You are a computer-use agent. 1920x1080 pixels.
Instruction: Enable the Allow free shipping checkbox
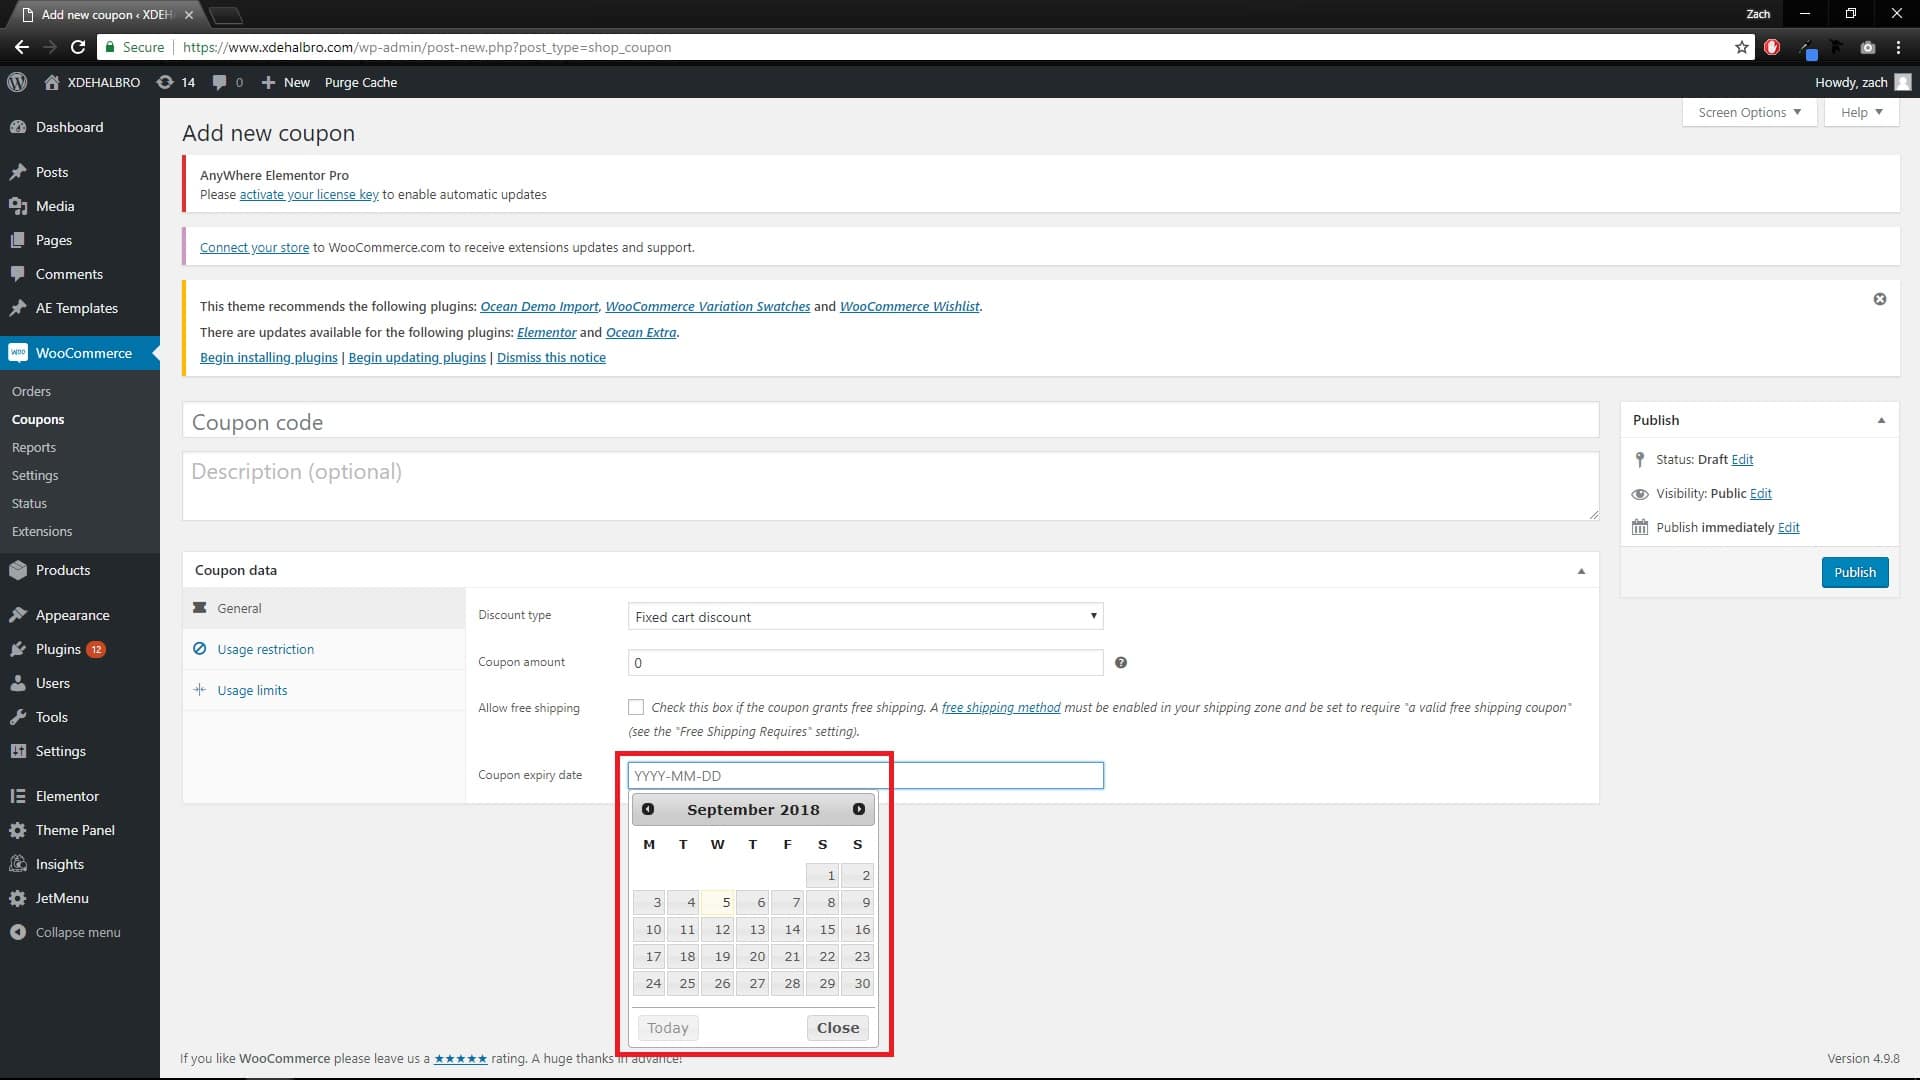(636, 707)
